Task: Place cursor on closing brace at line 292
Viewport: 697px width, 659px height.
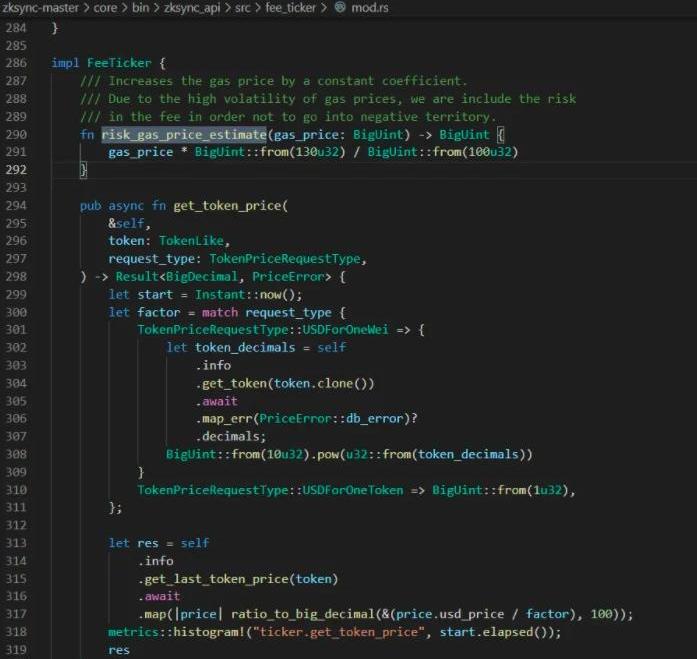Action: 84,170
